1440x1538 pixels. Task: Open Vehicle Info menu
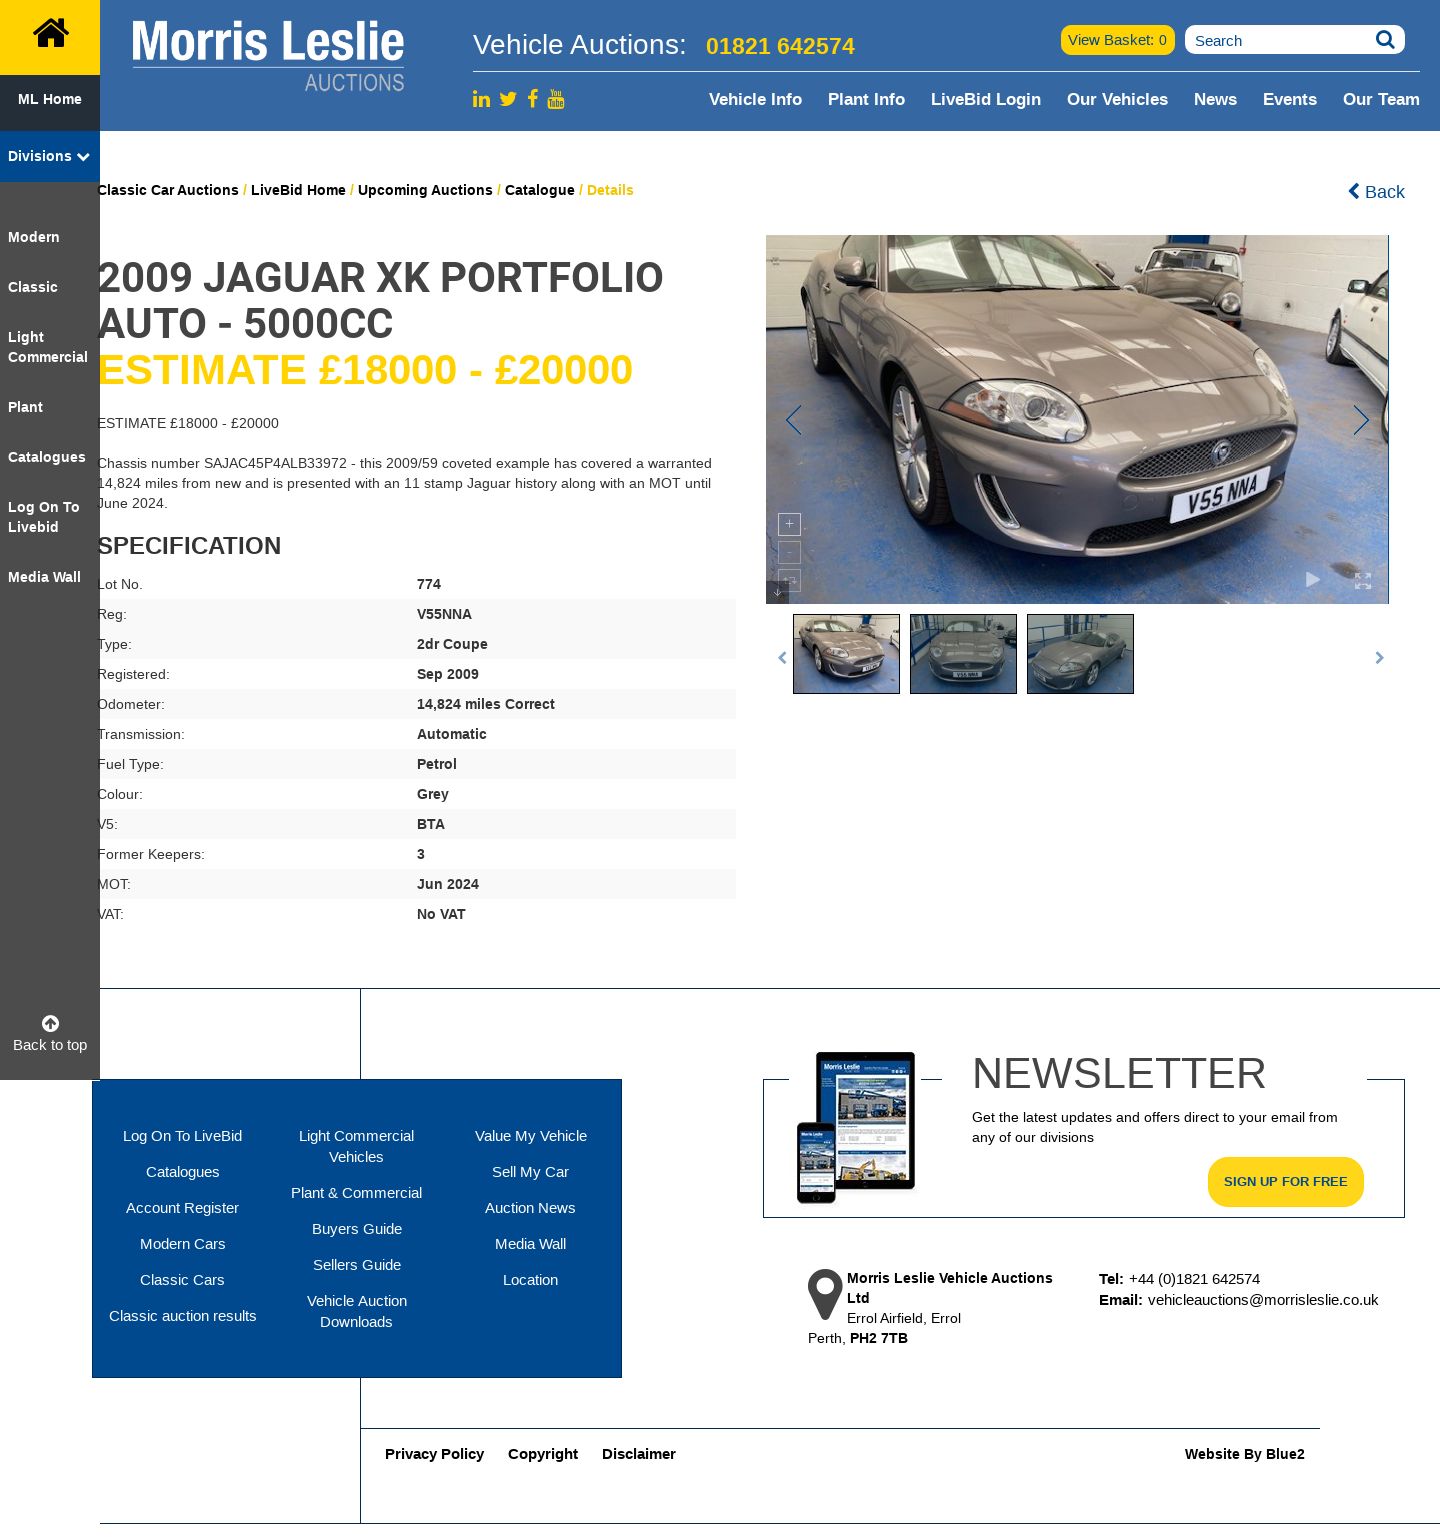point(755,99)
